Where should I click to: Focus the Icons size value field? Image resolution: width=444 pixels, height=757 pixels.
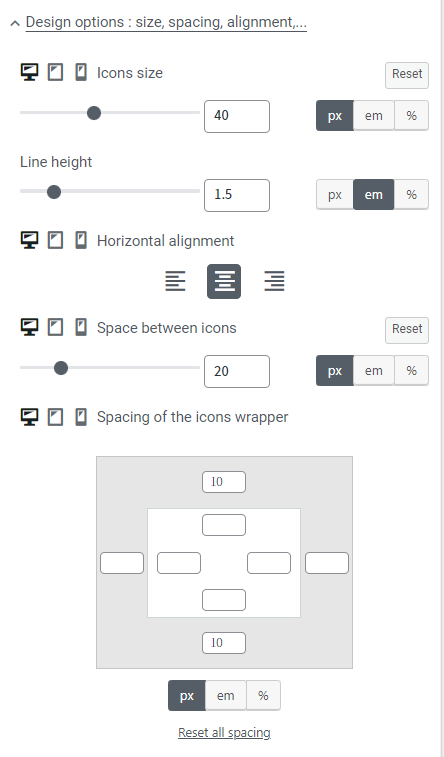236,116
